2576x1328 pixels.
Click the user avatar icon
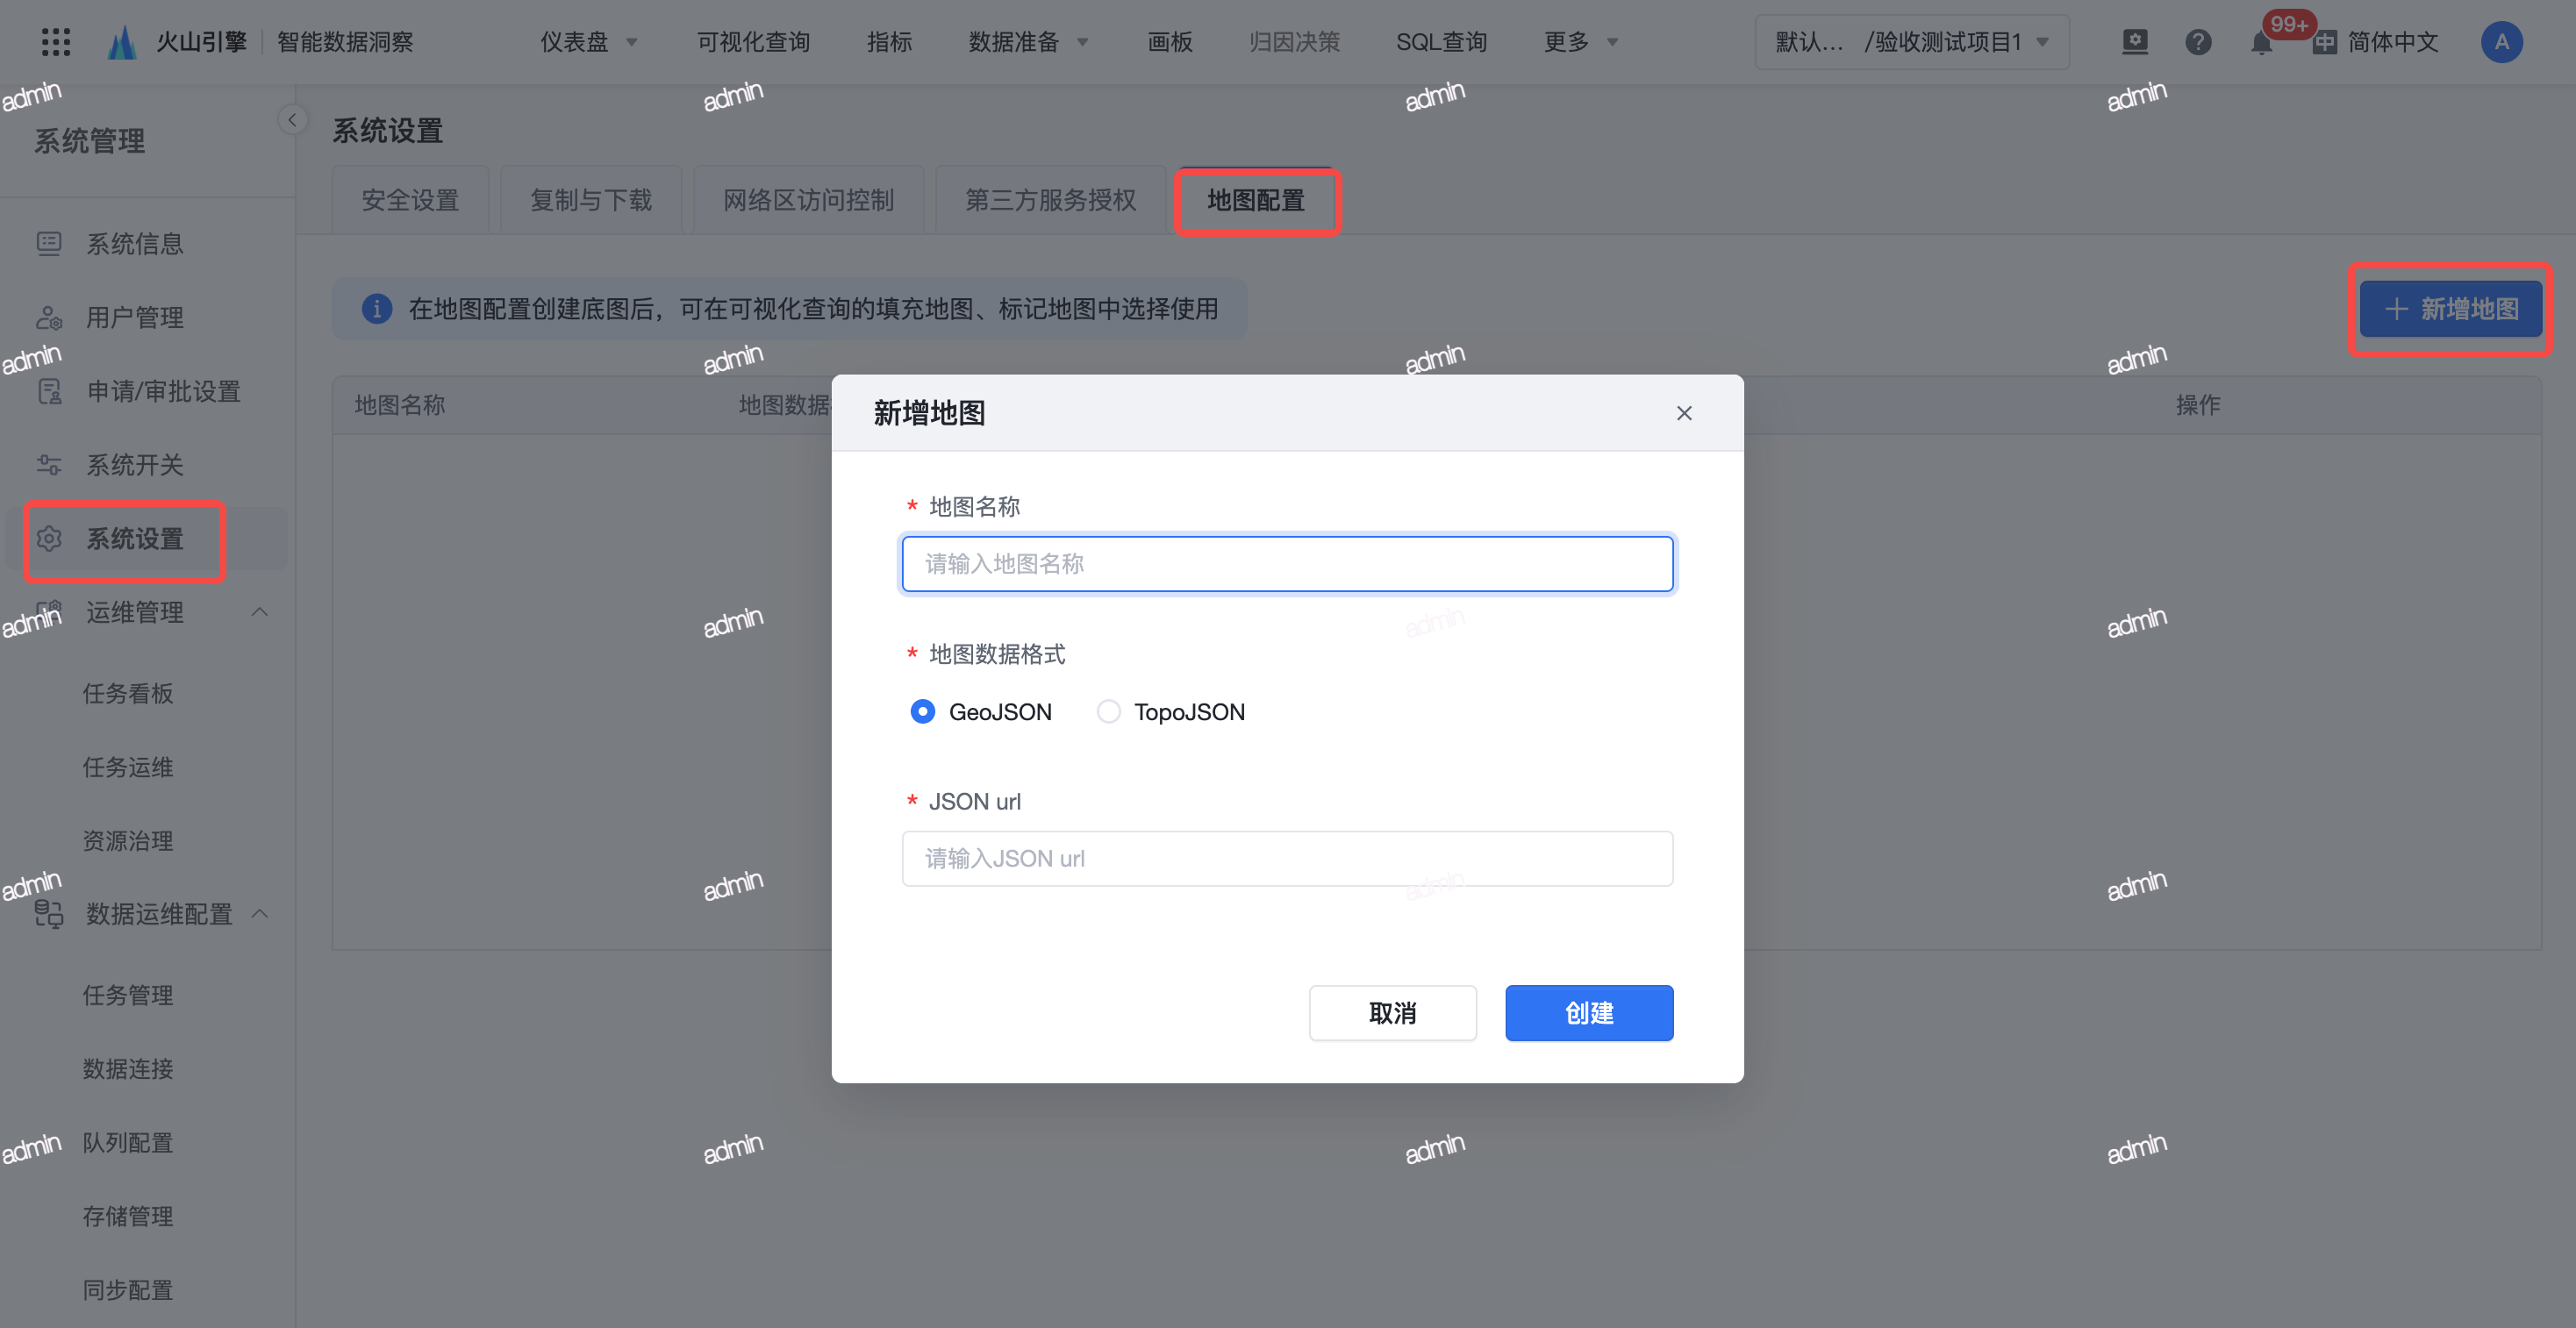[2501, 42]
